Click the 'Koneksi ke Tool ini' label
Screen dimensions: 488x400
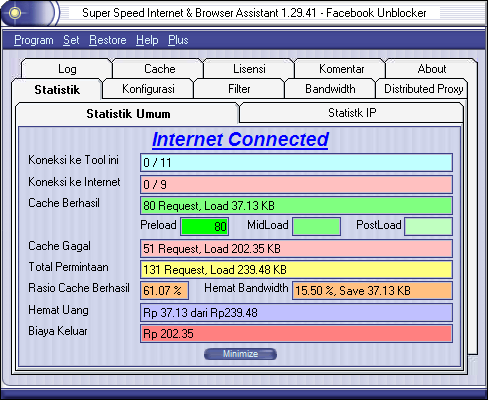[73, 160]
